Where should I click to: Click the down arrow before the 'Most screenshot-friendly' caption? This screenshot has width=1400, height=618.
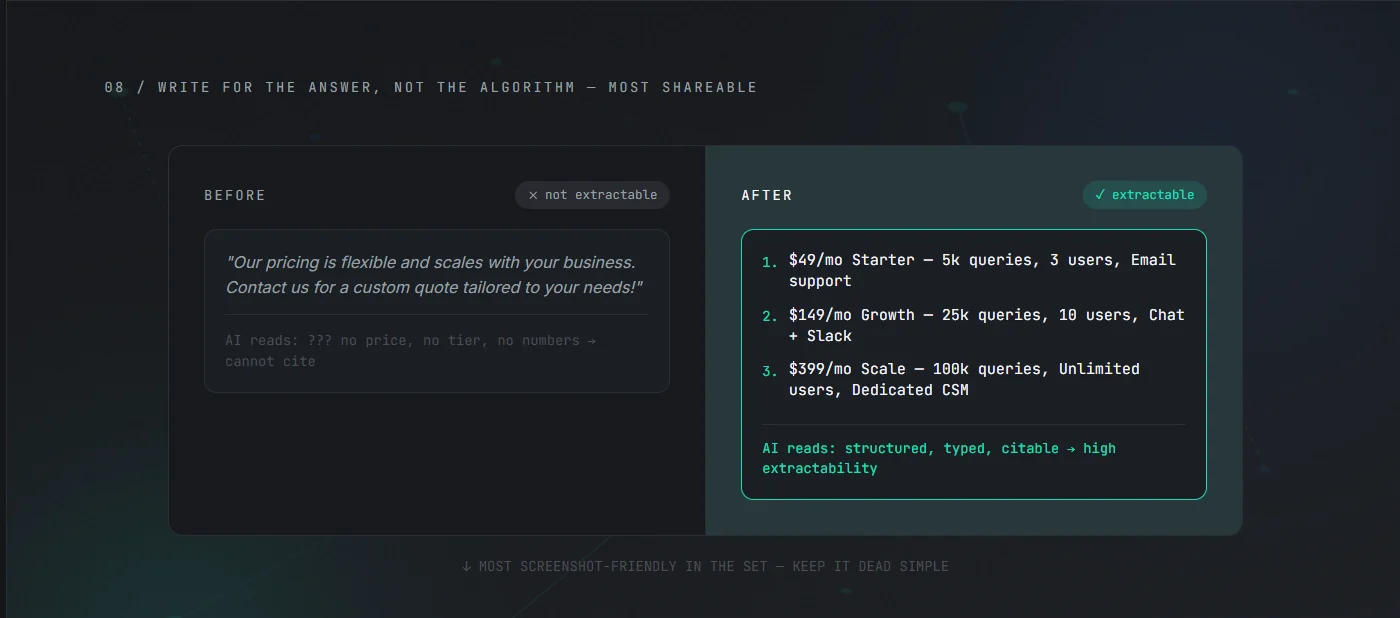467,566
